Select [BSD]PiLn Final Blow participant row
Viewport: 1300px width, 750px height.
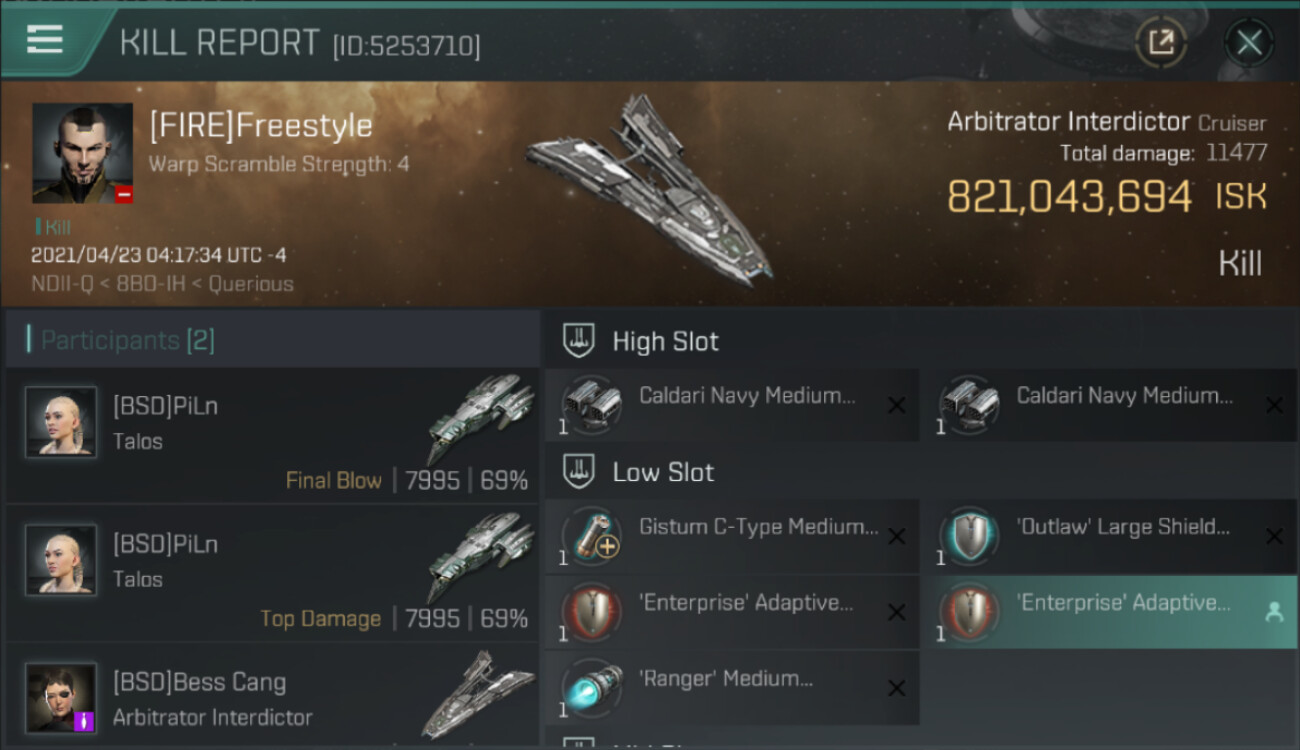(x=272, y=435)
